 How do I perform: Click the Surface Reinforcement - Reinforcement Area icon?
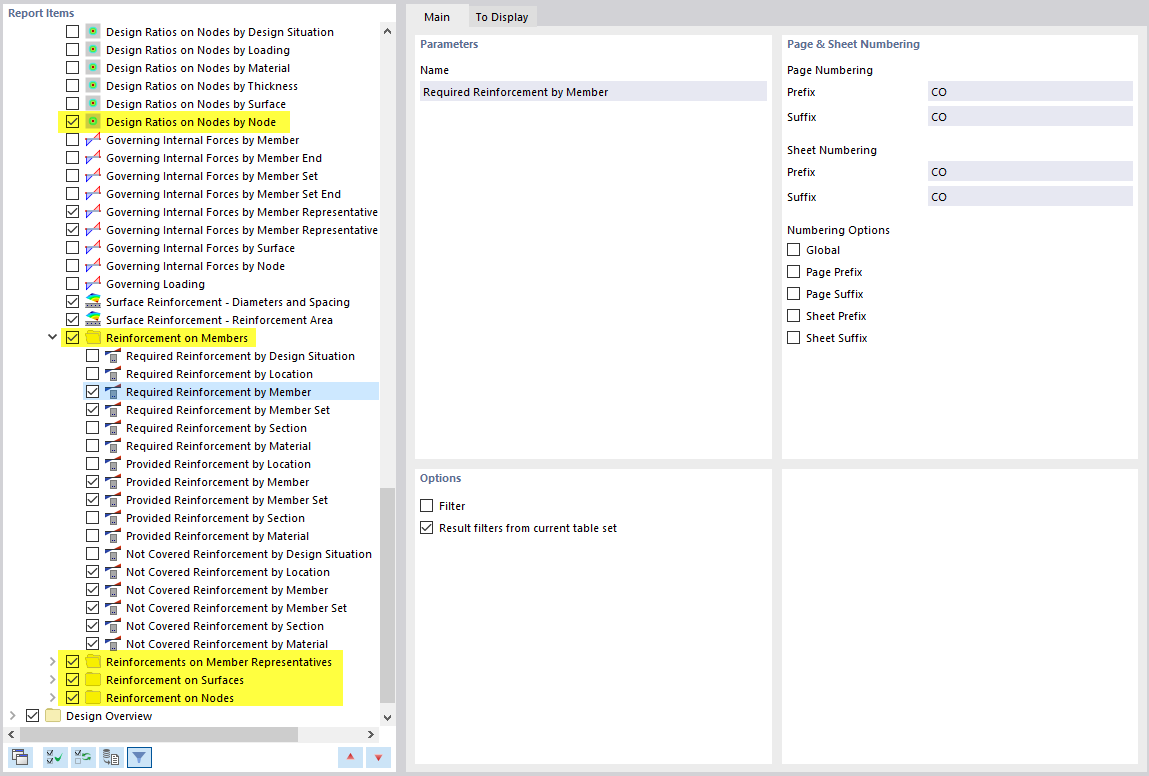pyautogui.click(x=93, y=319)
